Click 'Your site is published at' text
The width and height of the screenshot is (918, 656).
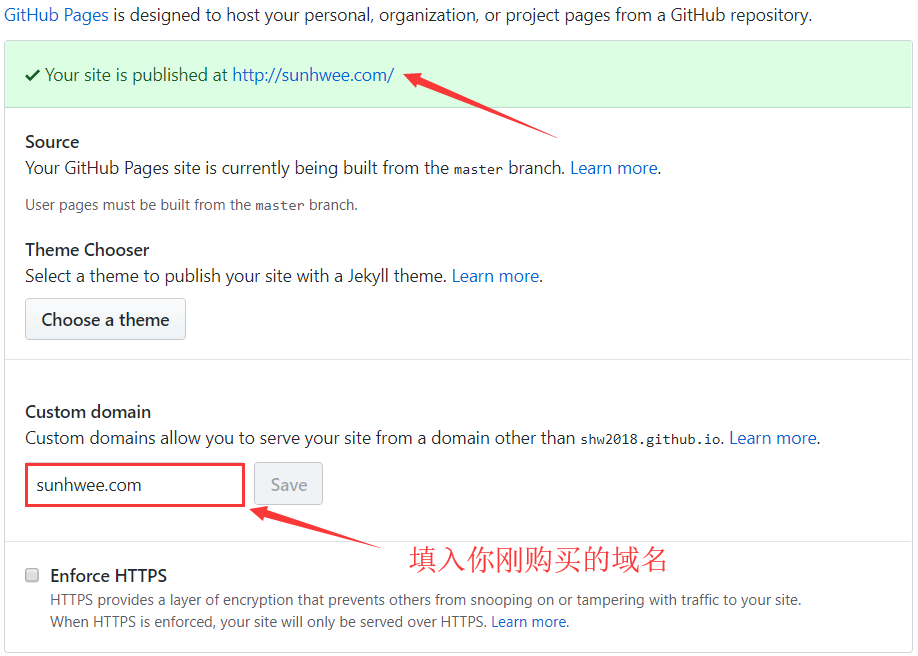point(136,75)
